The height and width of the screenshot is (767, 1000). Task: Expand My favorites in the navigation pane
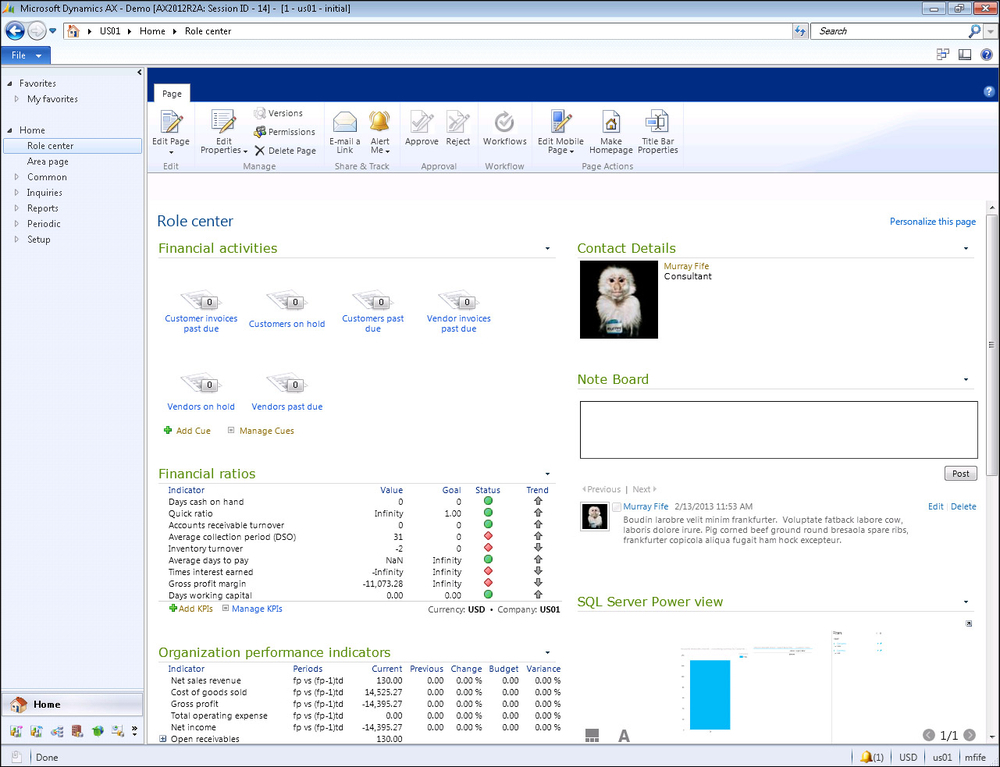click(17, 99)
